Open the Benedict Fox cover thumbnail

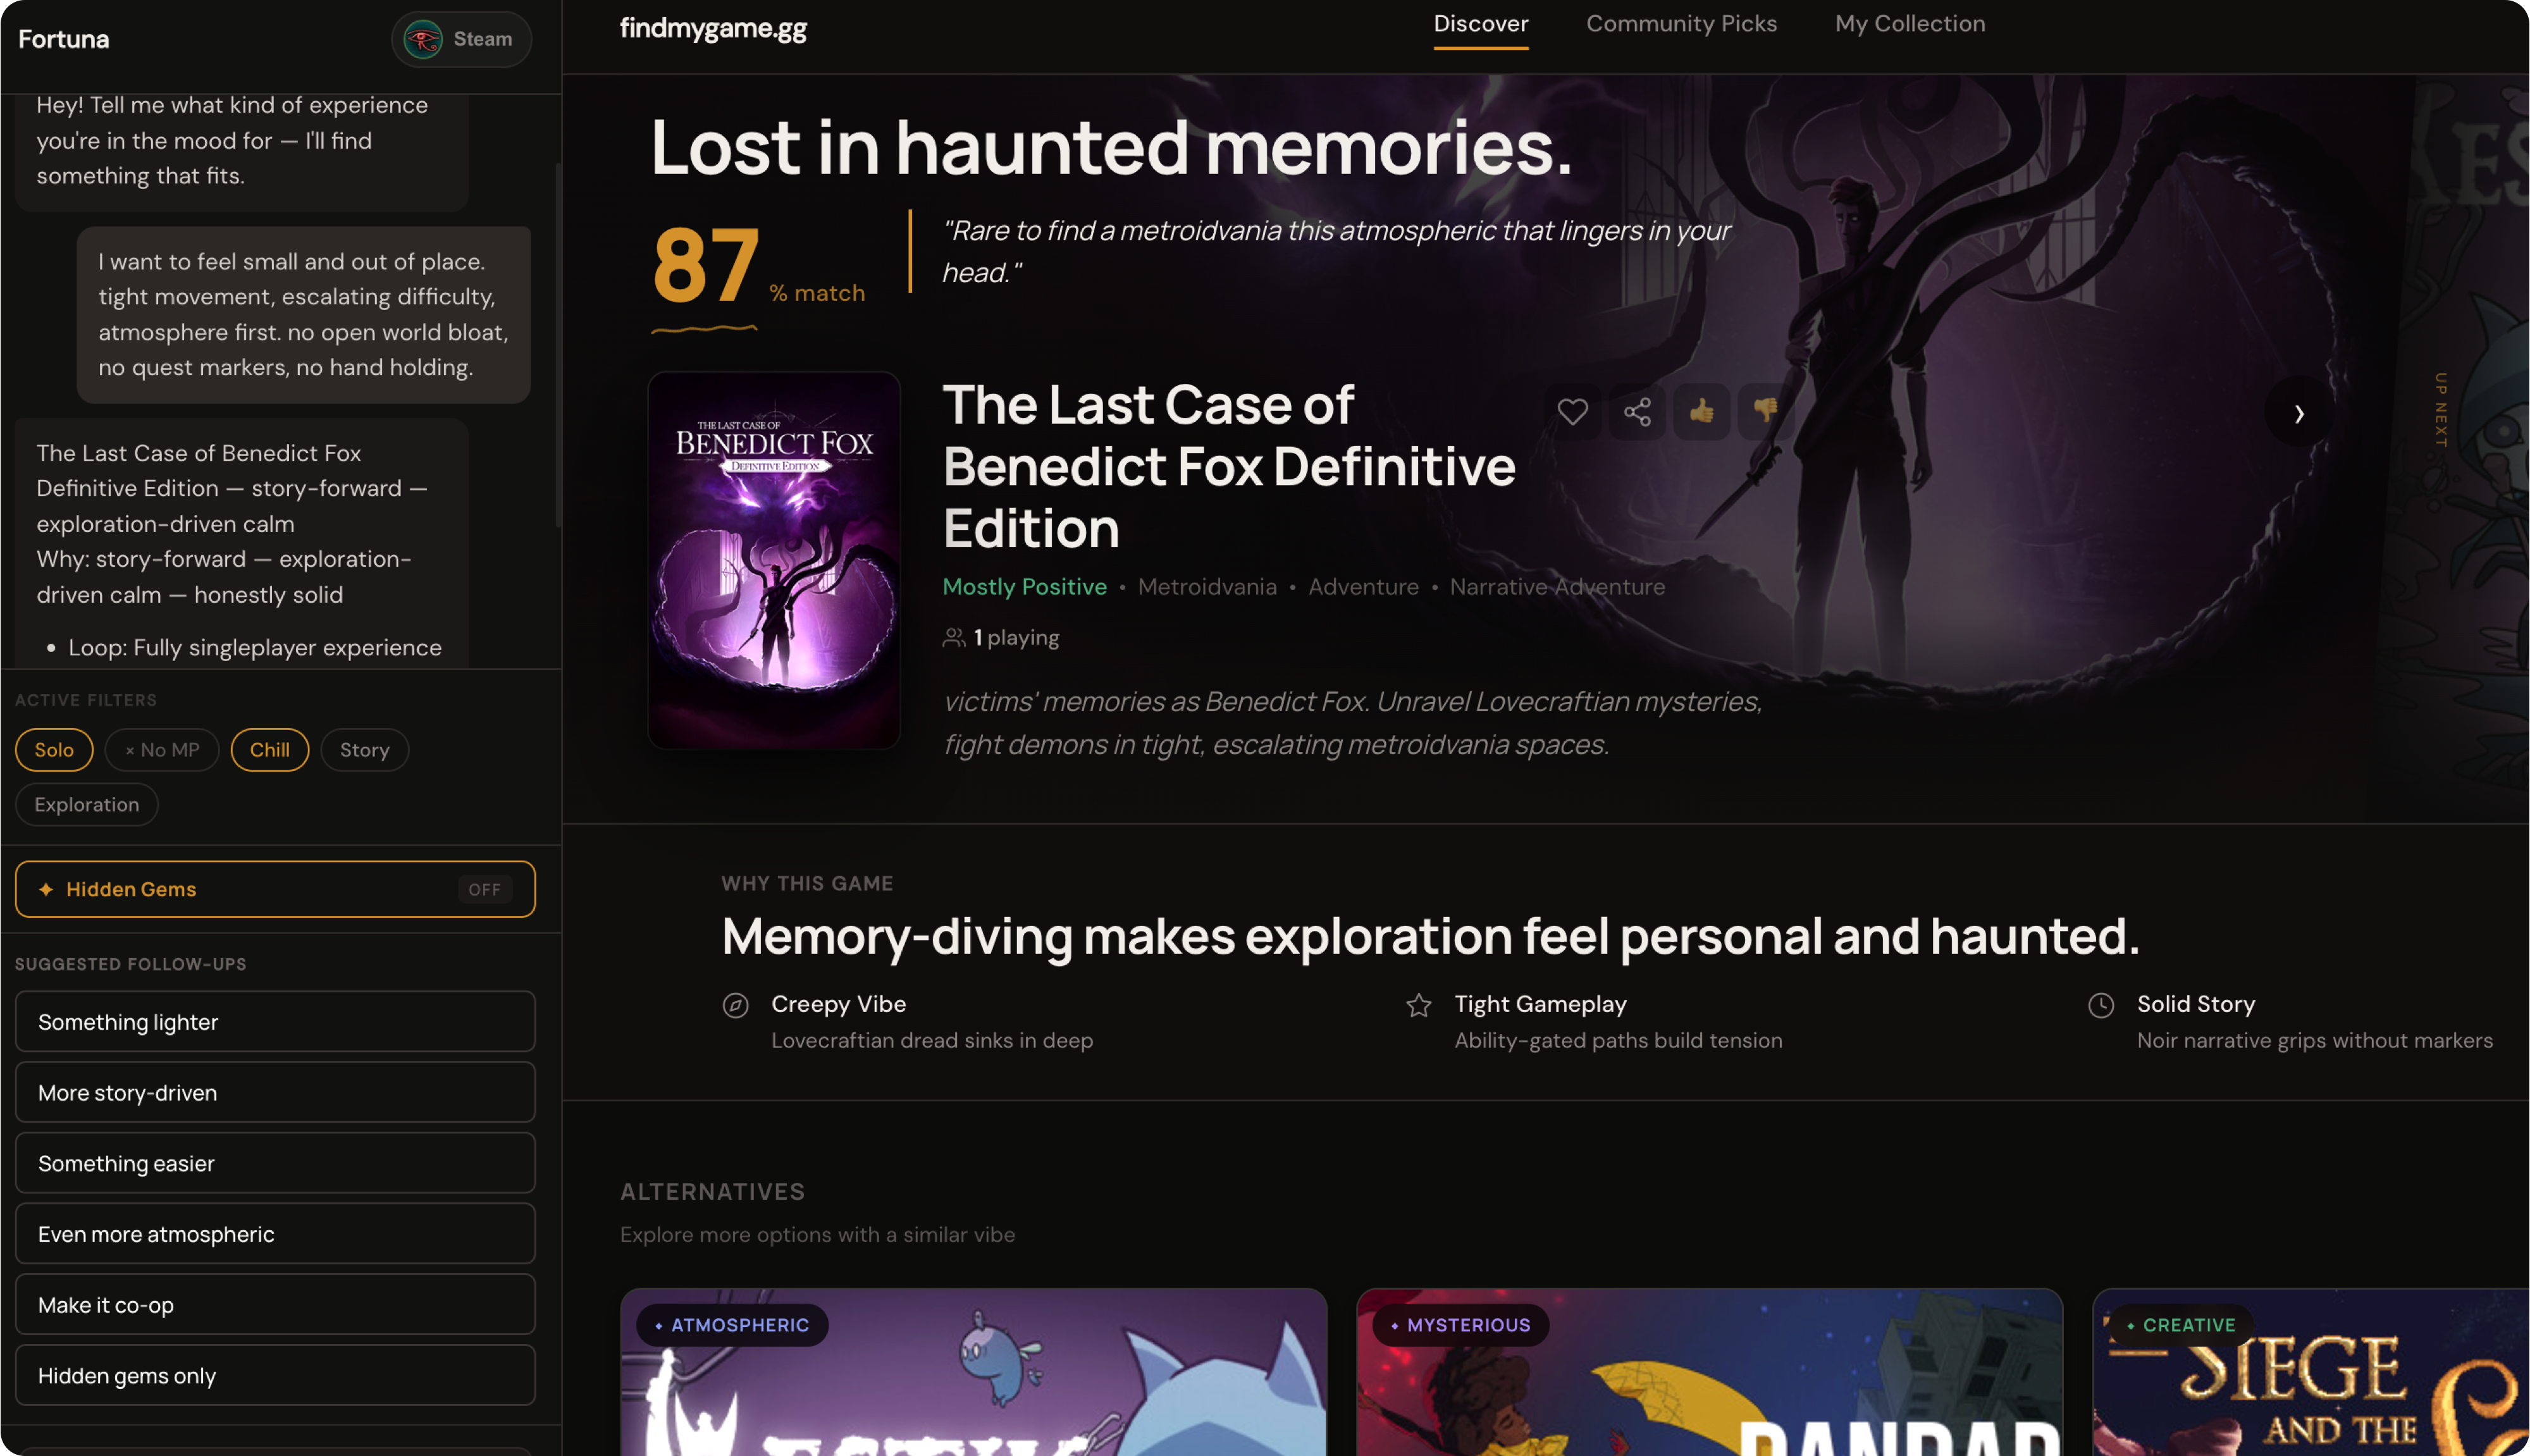(774, 560)
